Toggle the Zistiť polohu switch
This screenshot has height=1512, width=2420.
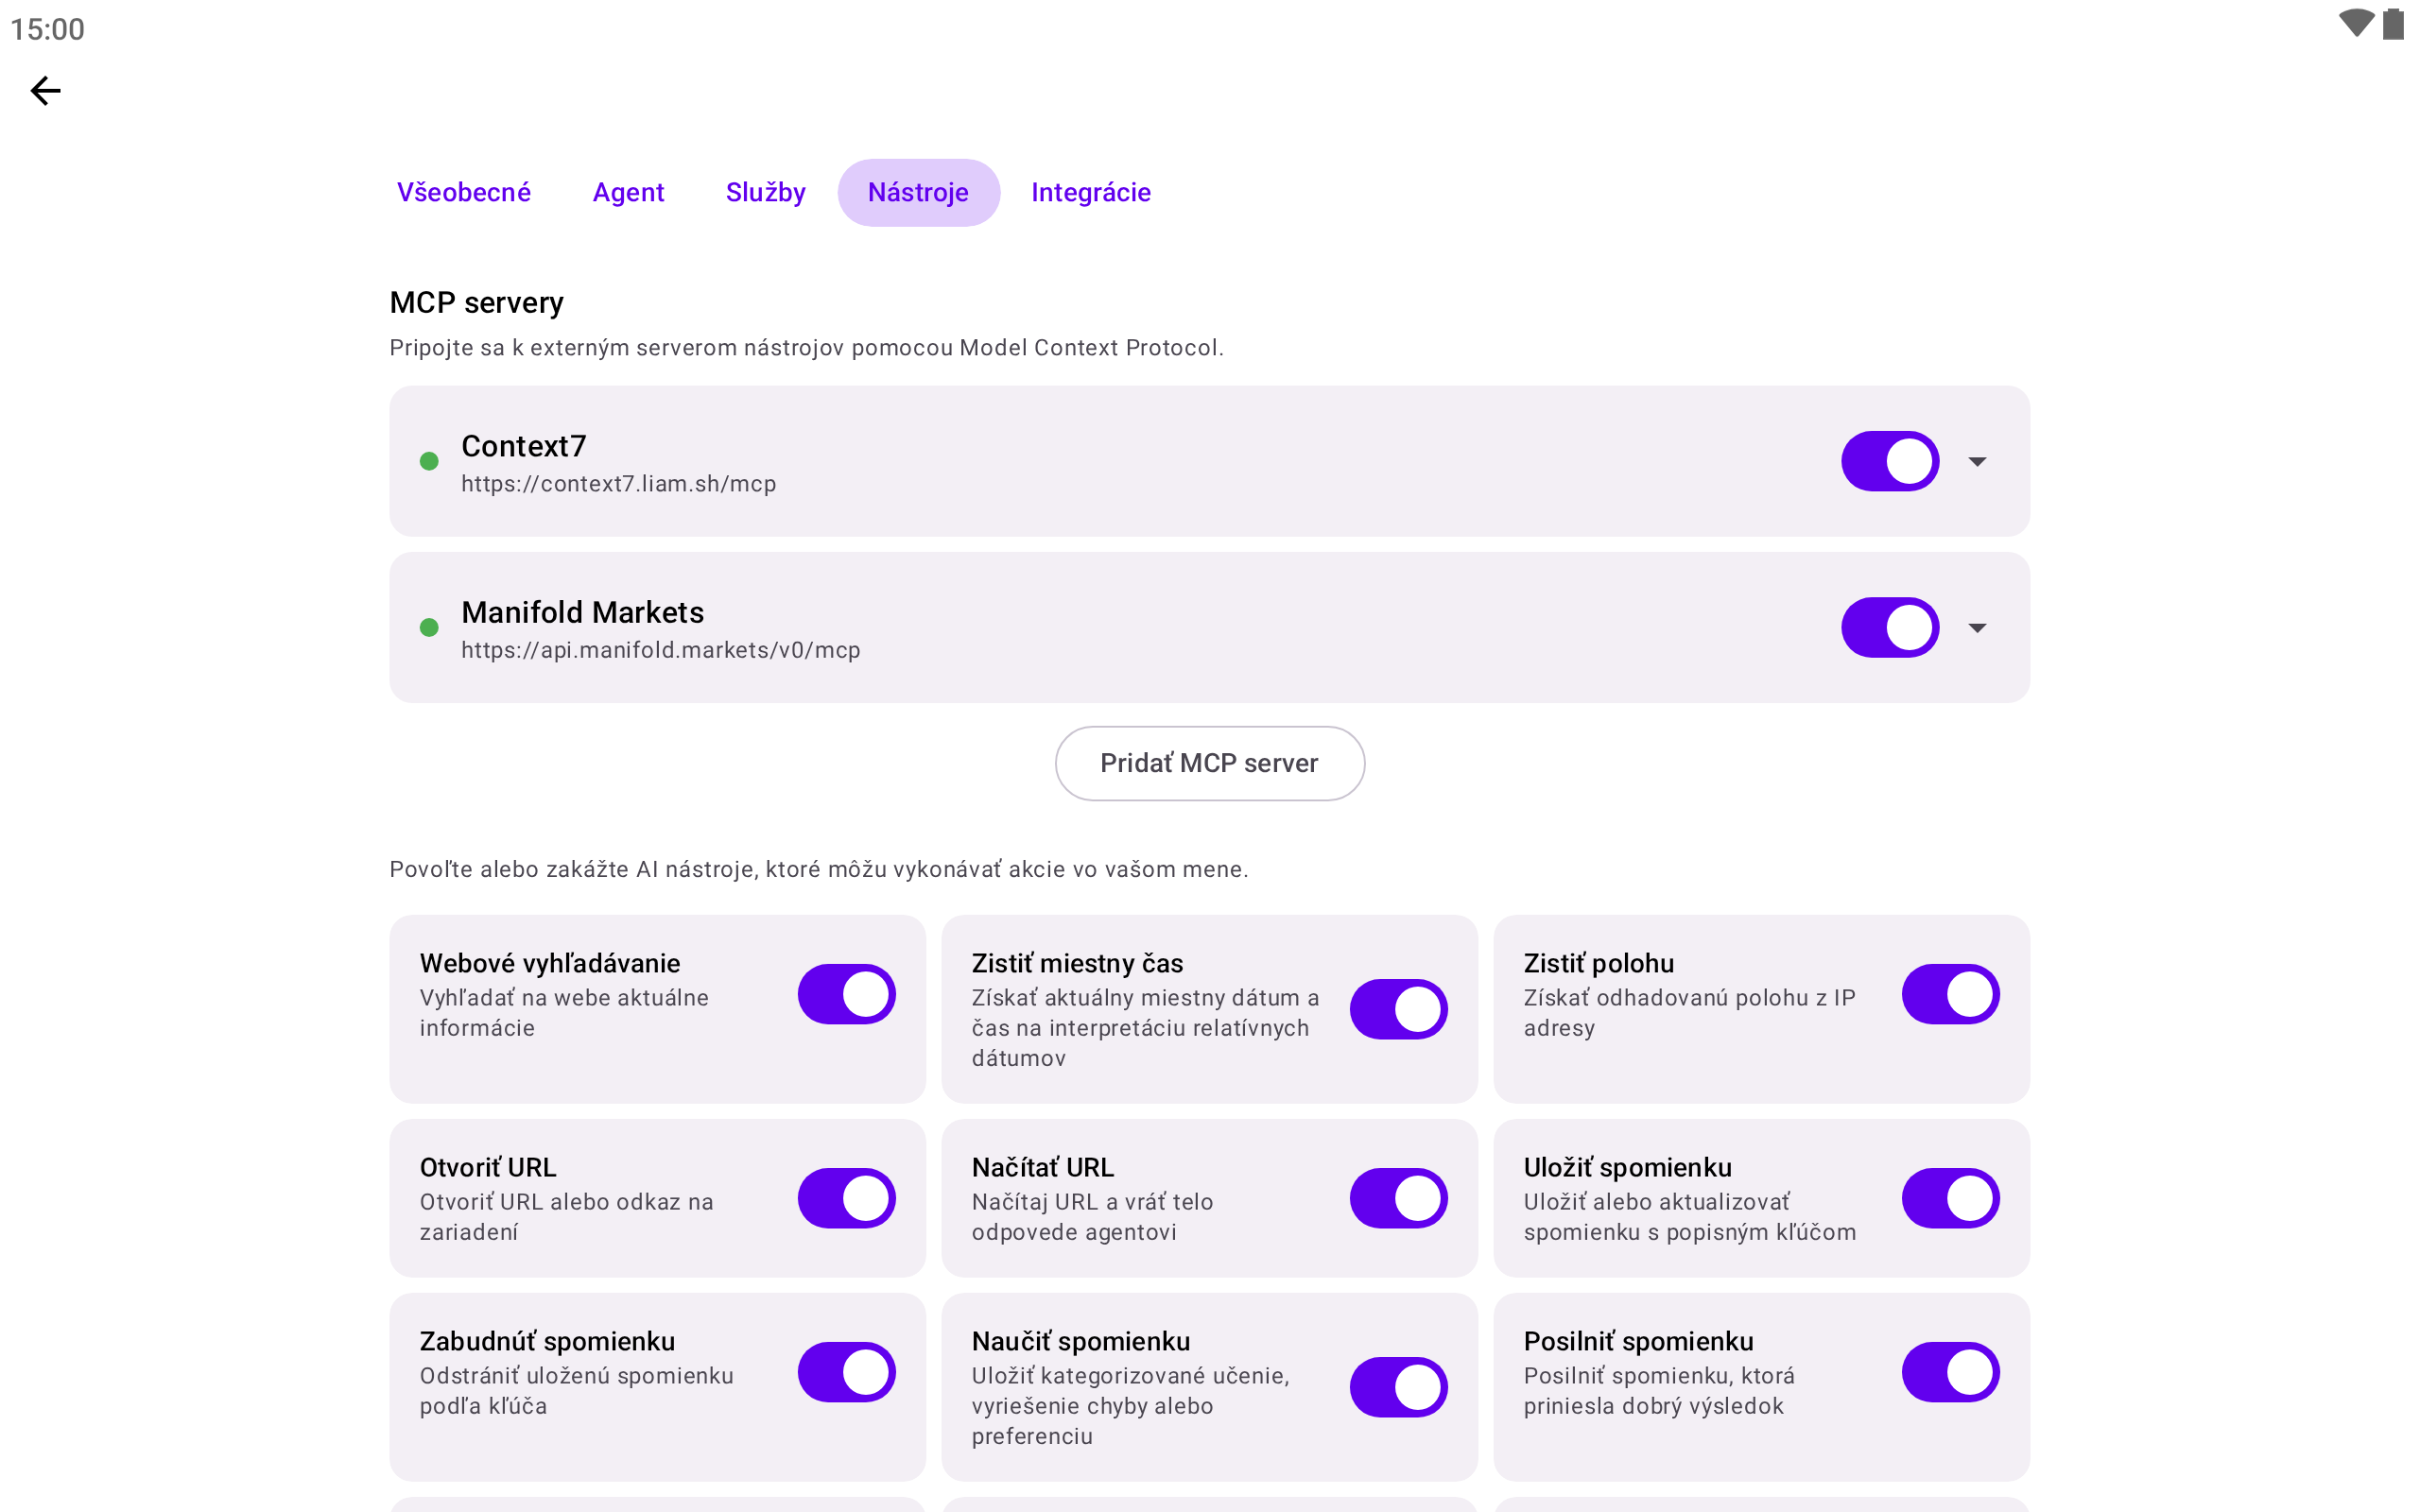1950,994
